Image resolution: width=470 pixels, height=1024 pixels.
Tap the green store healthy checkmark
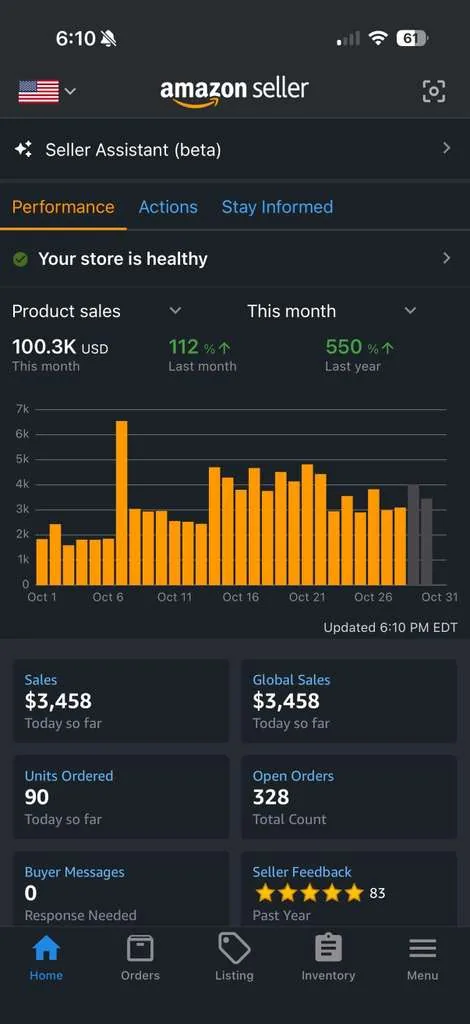pyautogui.click(x=20, y=259)
